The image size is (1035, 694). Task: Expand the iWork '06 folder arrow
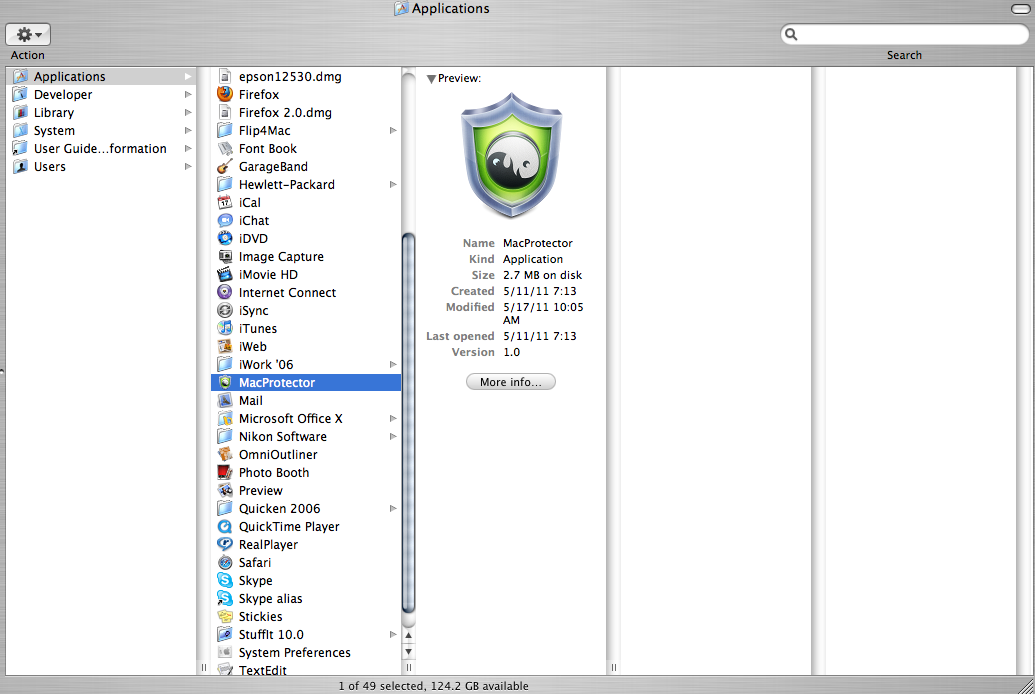coord(393,364)
